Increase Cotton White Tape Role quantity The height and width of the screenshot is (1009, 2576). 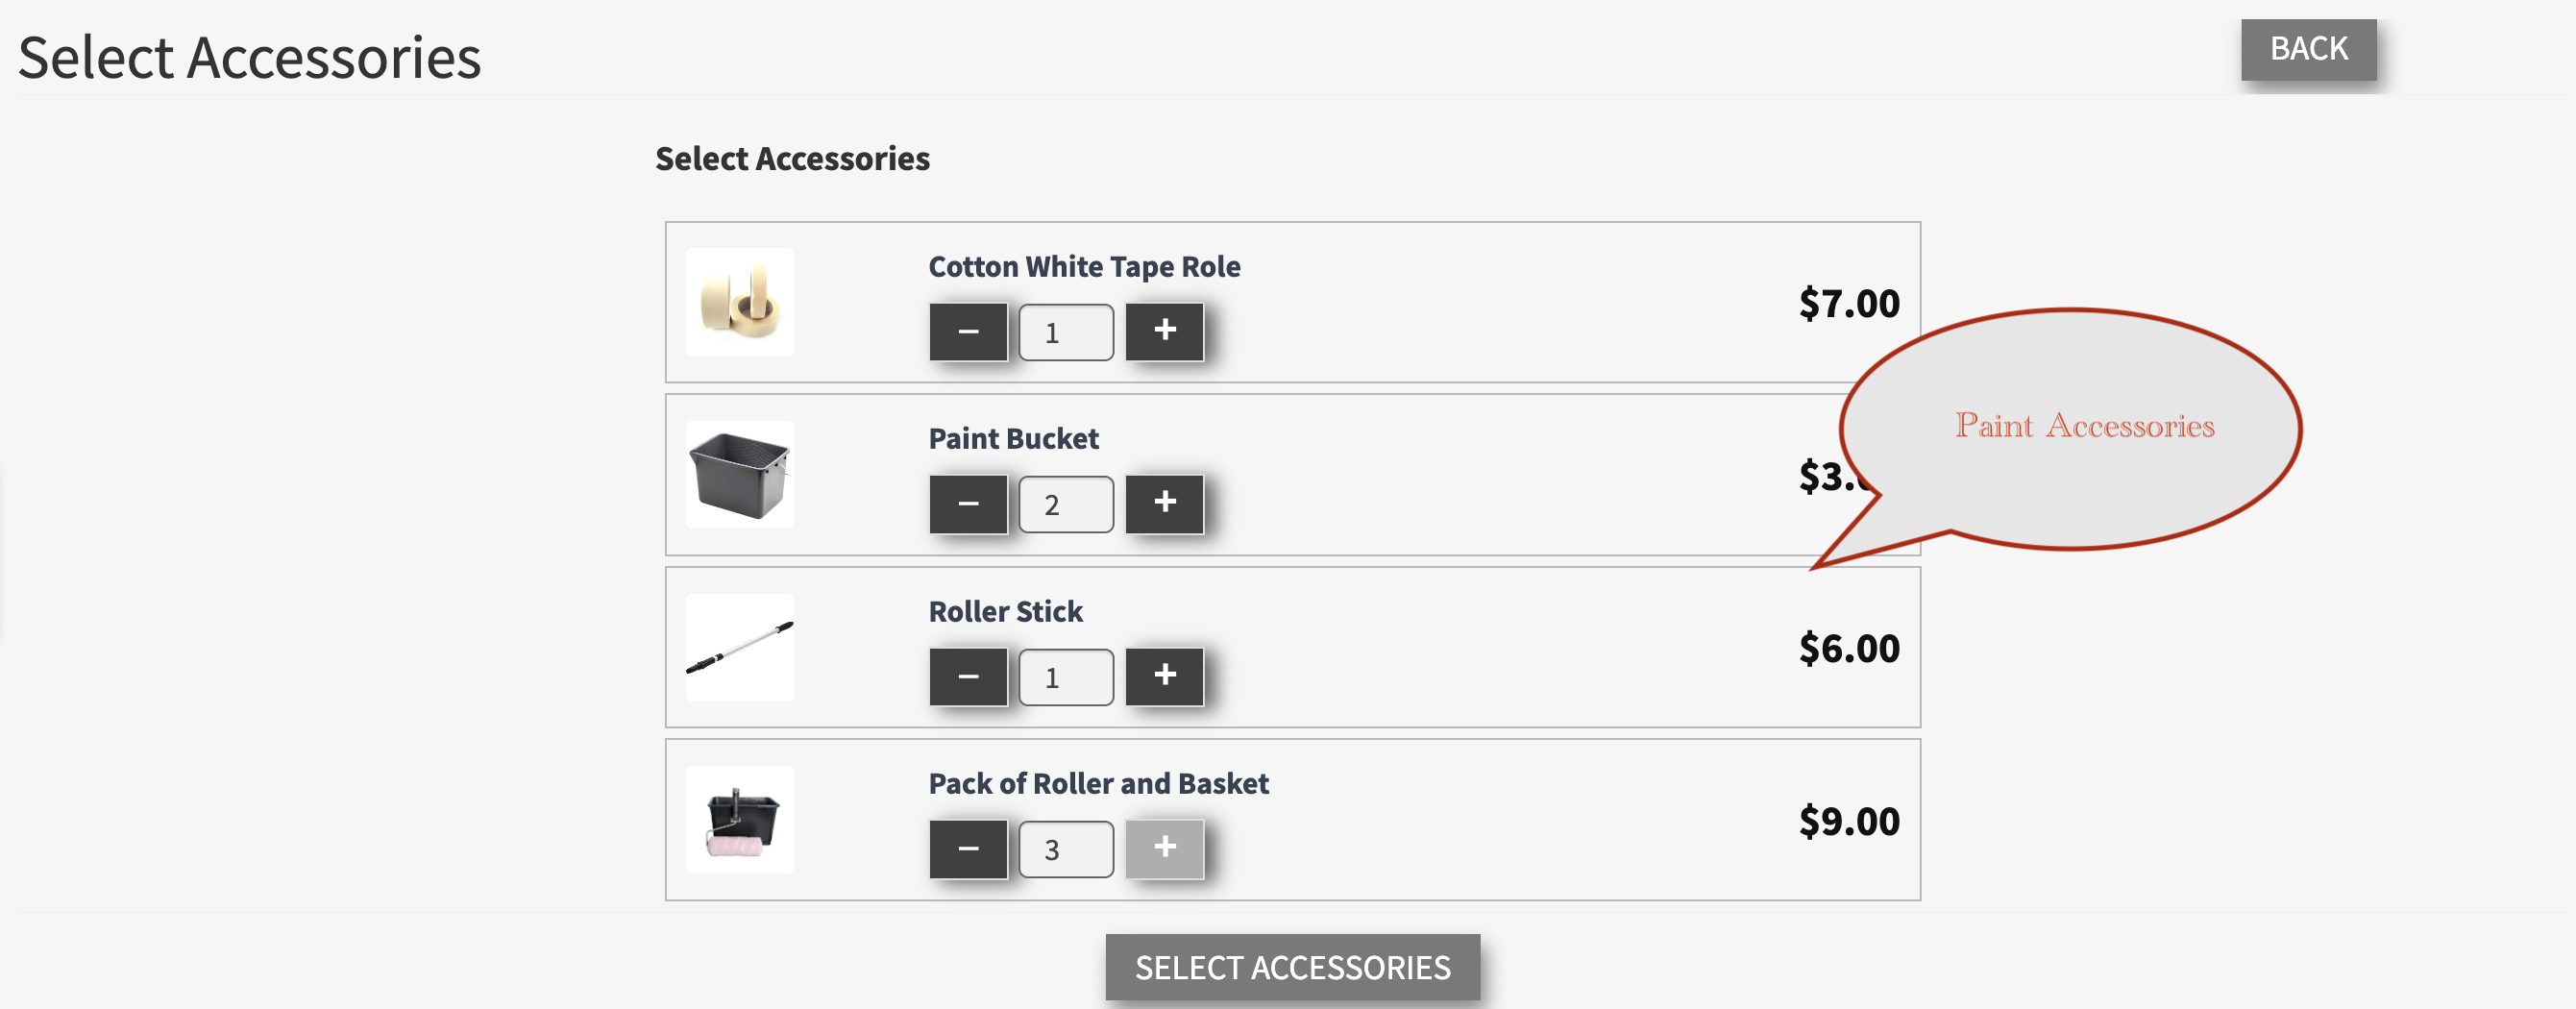tap(1164, 331)
